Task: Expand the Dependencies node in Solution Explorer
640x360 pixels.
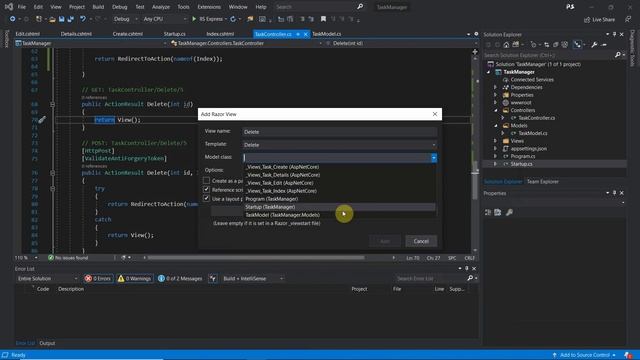Action: coord(495,87)
